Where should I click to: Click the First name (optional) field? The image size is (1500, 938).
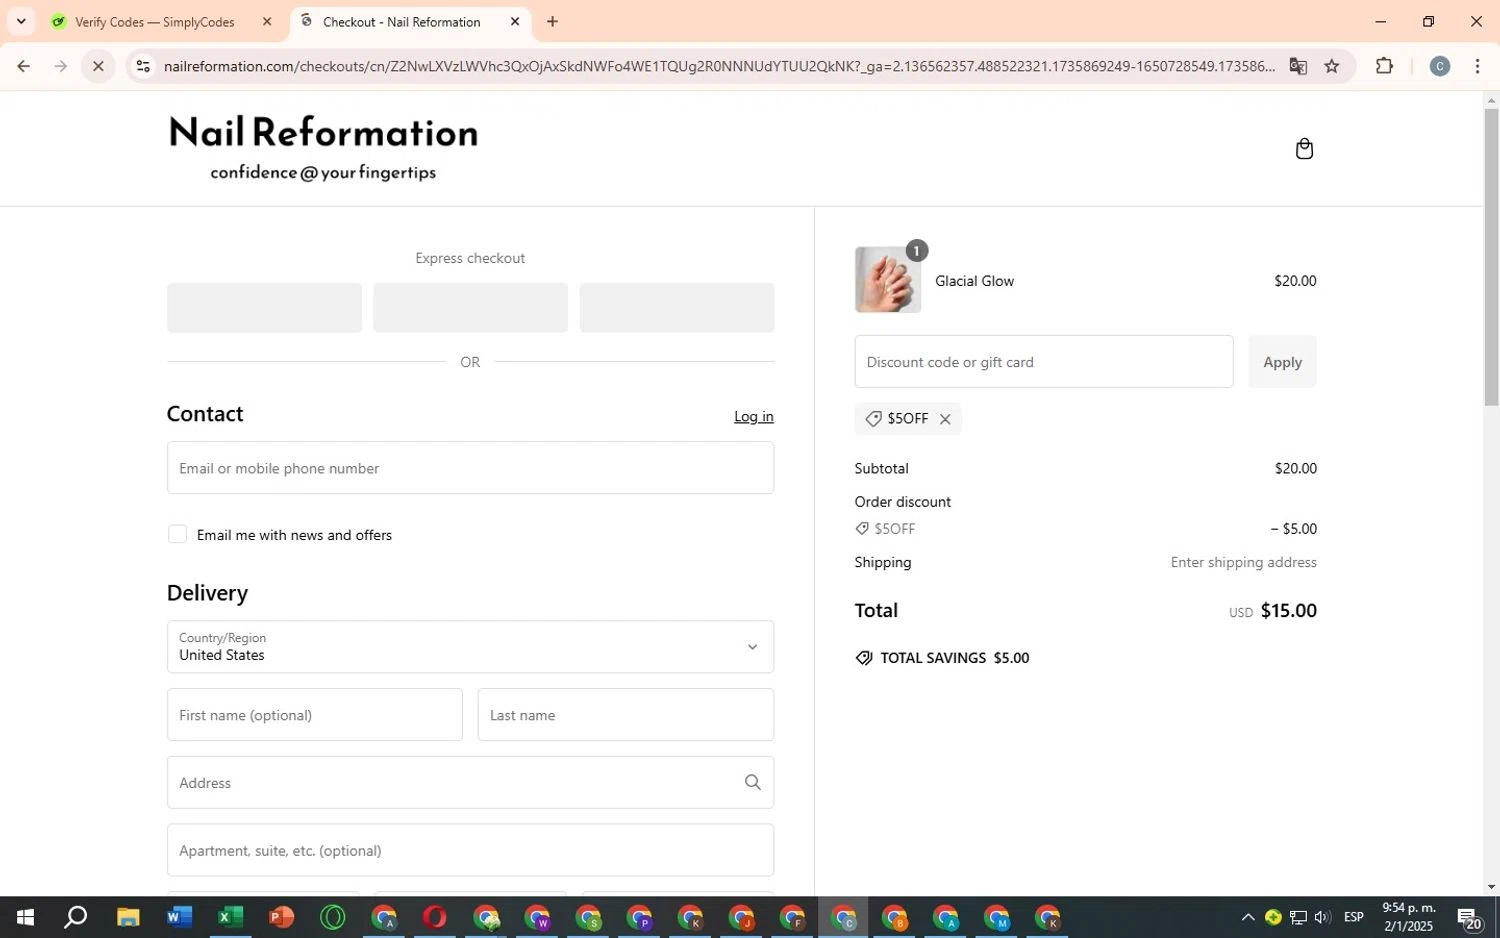tap(315, 715)
